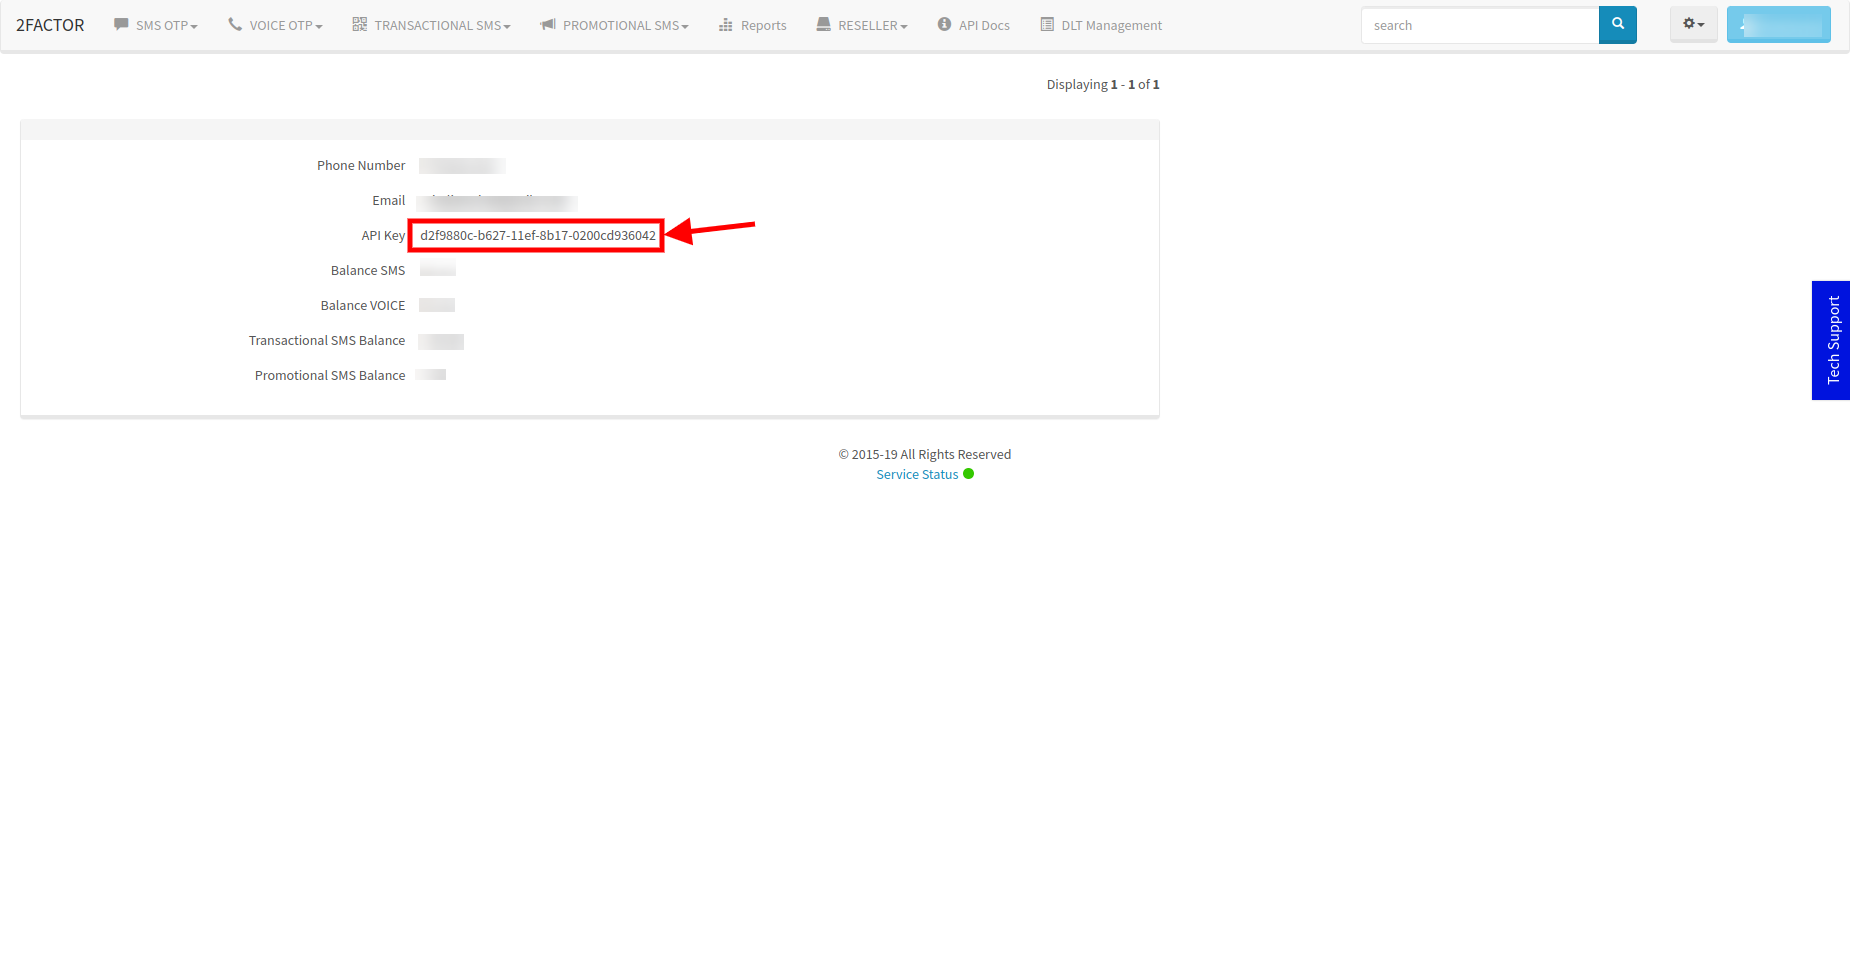This screenshot has width=1850, height=966.
Task: Click the PROMOTIONAL SMS megaphone icon
Action: [548, 24]
